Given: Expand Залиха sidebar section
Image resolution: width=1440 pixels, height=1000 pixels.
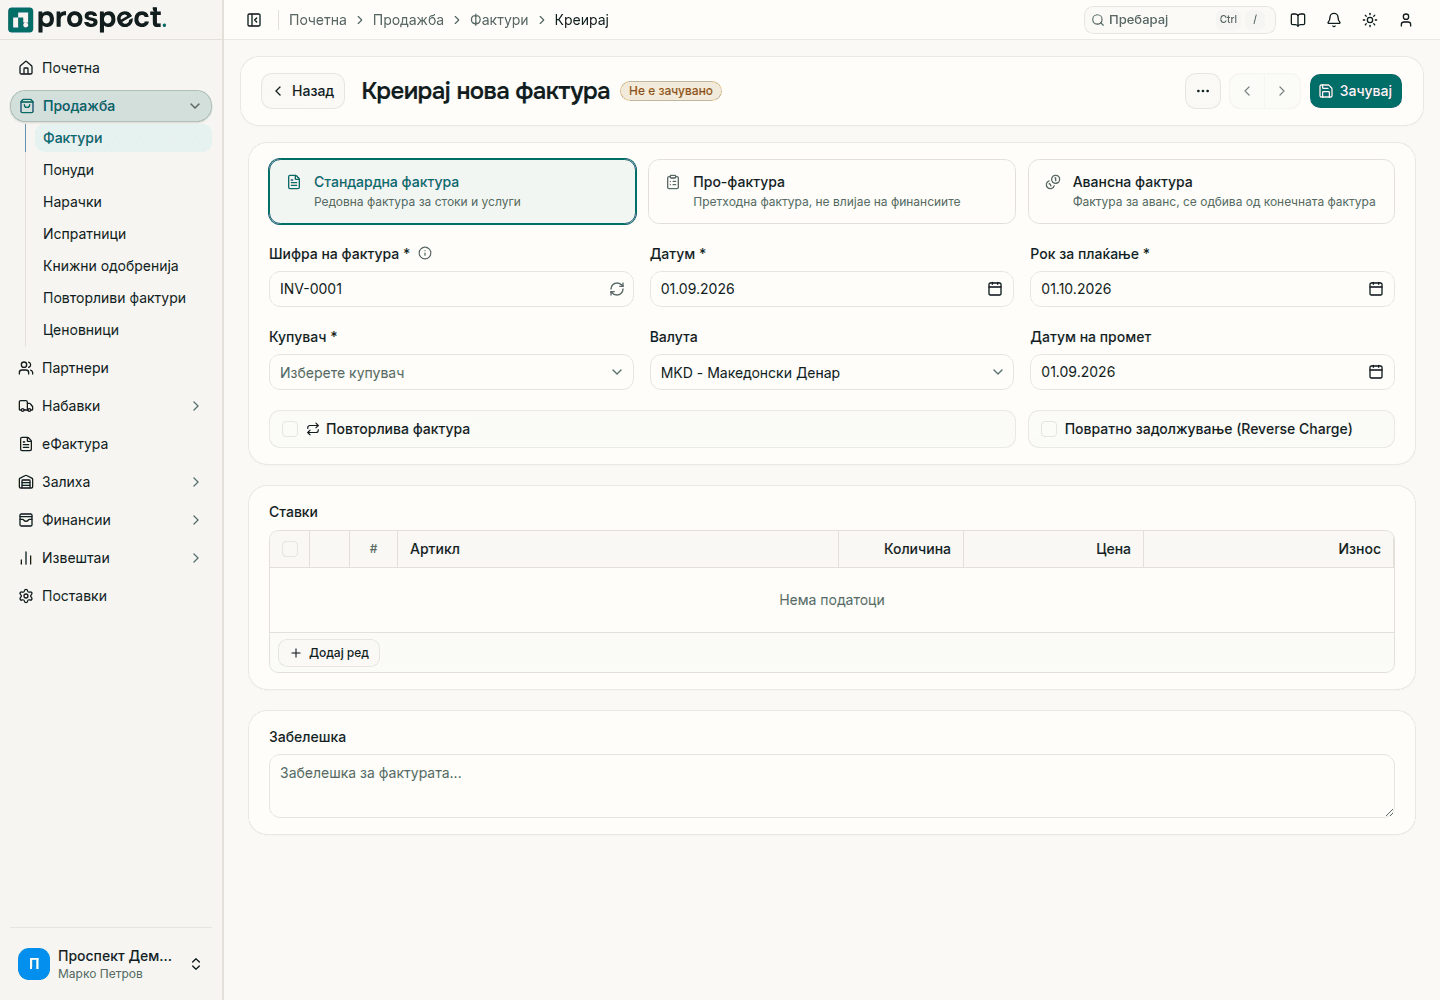Looking at the screenshot, I should 111,482.
